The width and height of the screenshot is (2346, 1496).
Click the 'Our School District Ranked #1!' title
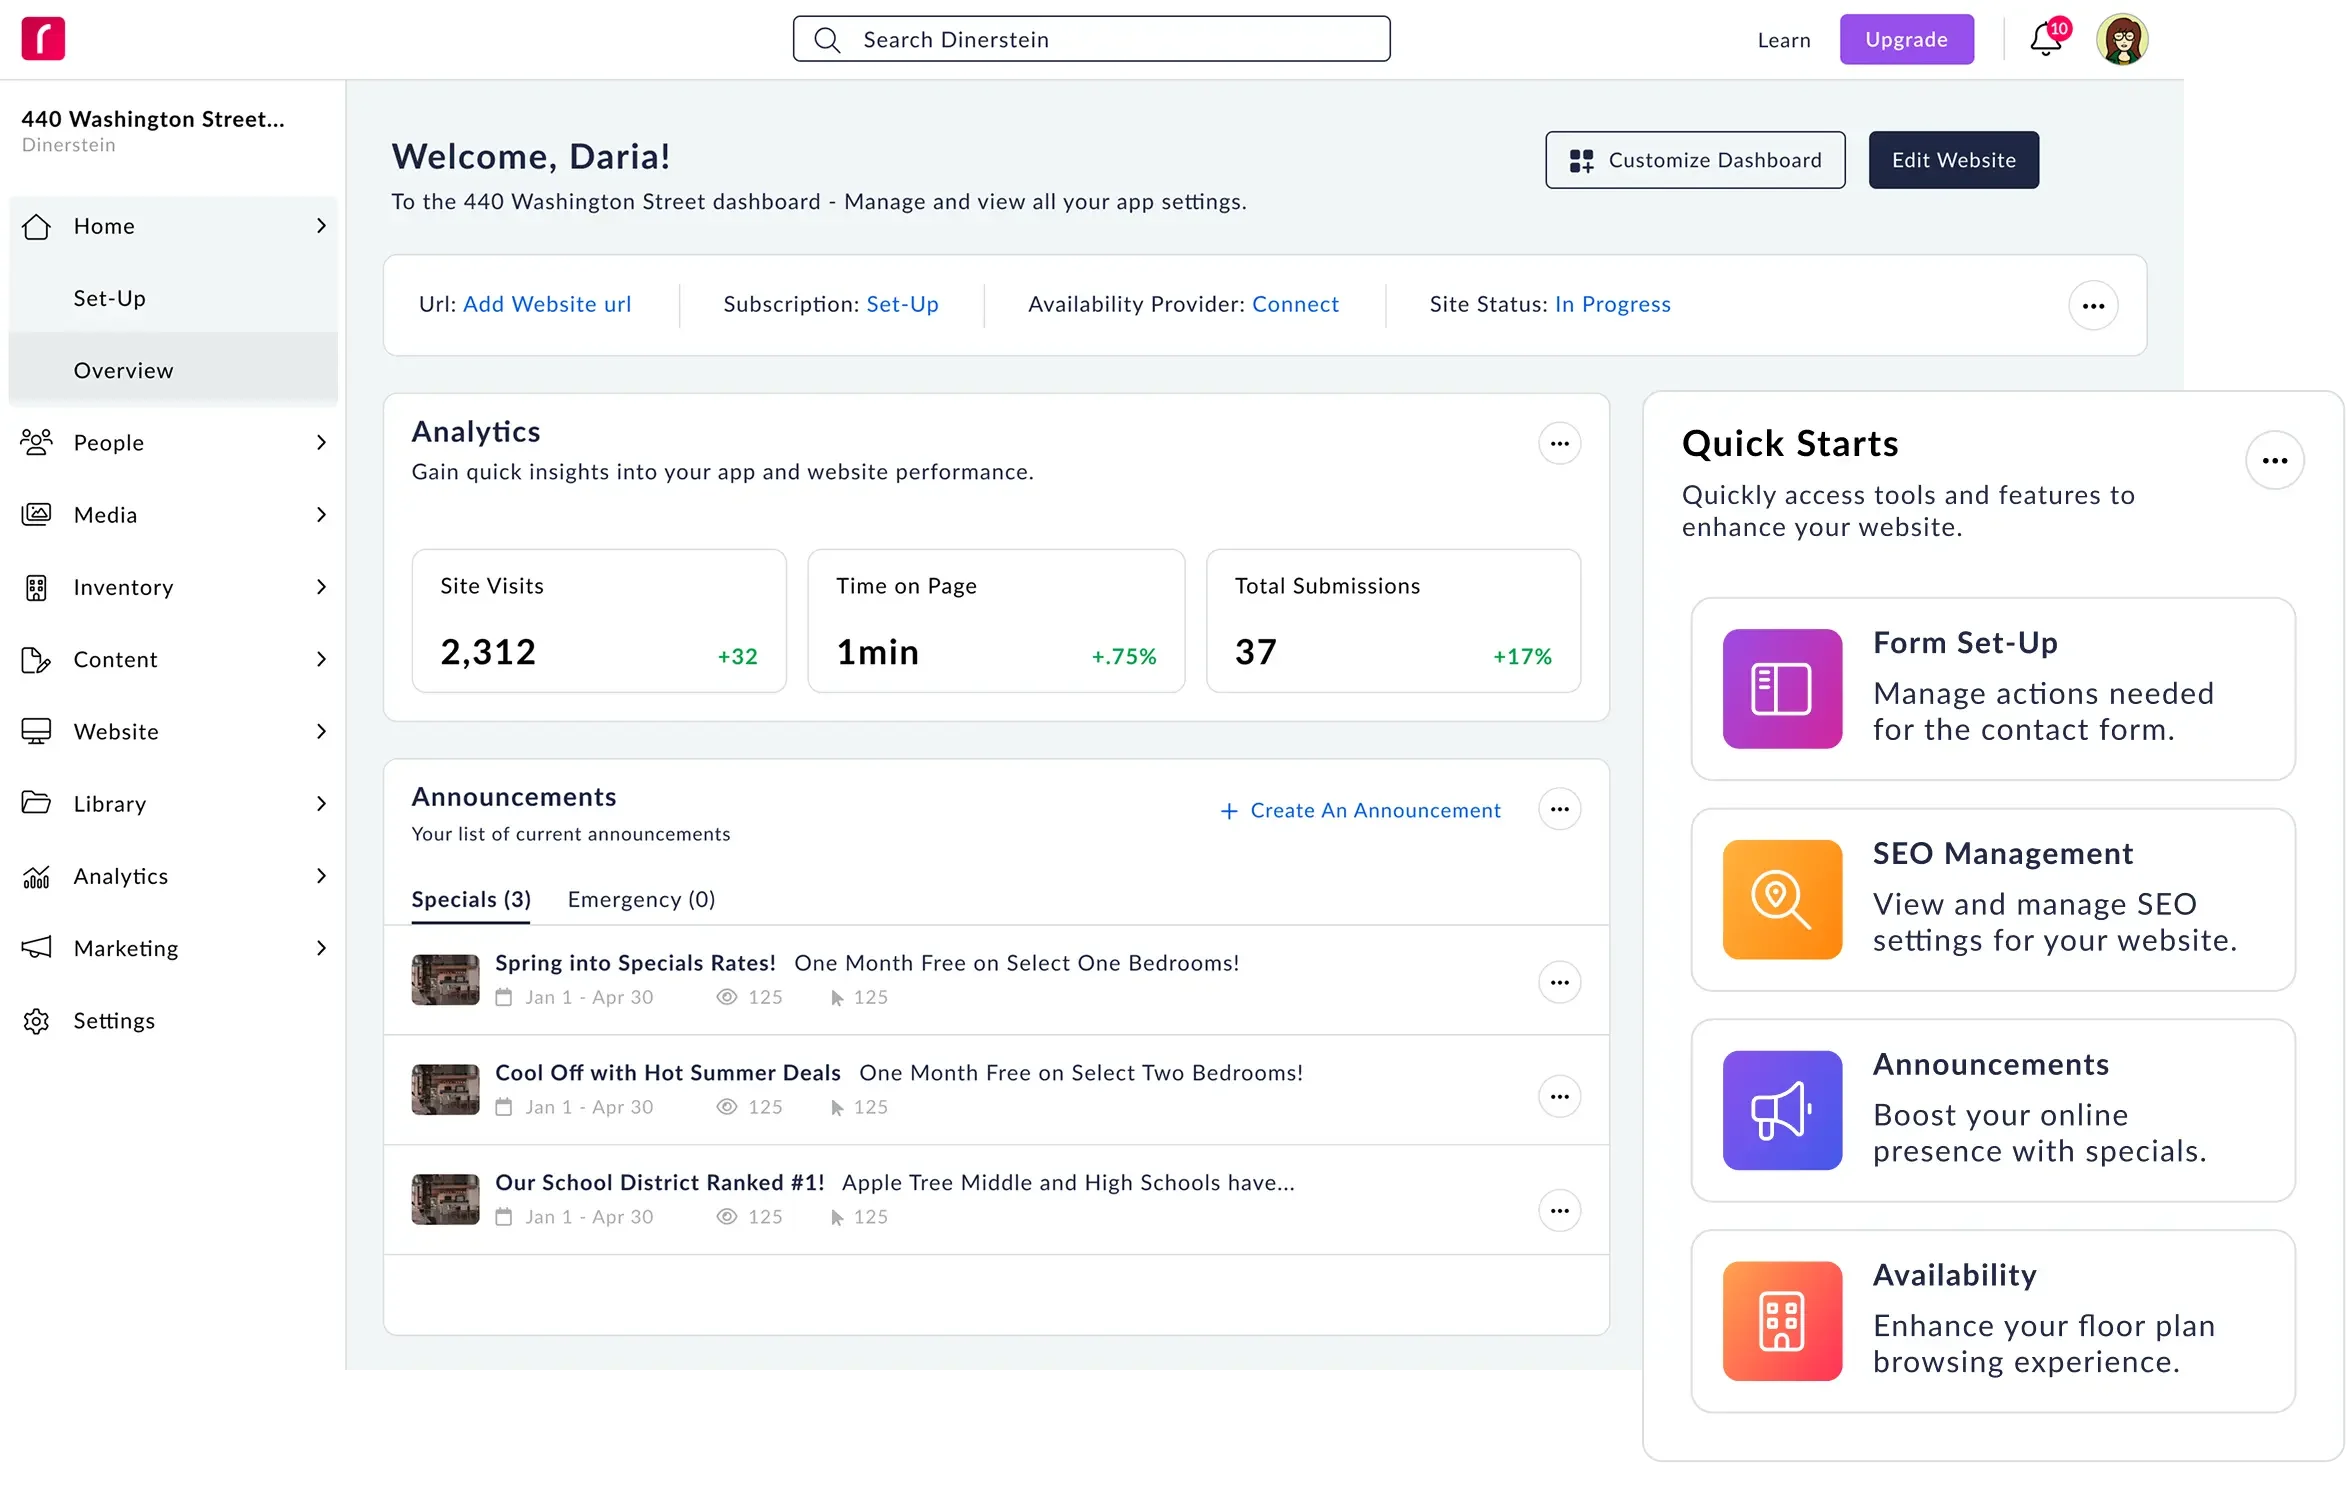tap(660, 1183)
